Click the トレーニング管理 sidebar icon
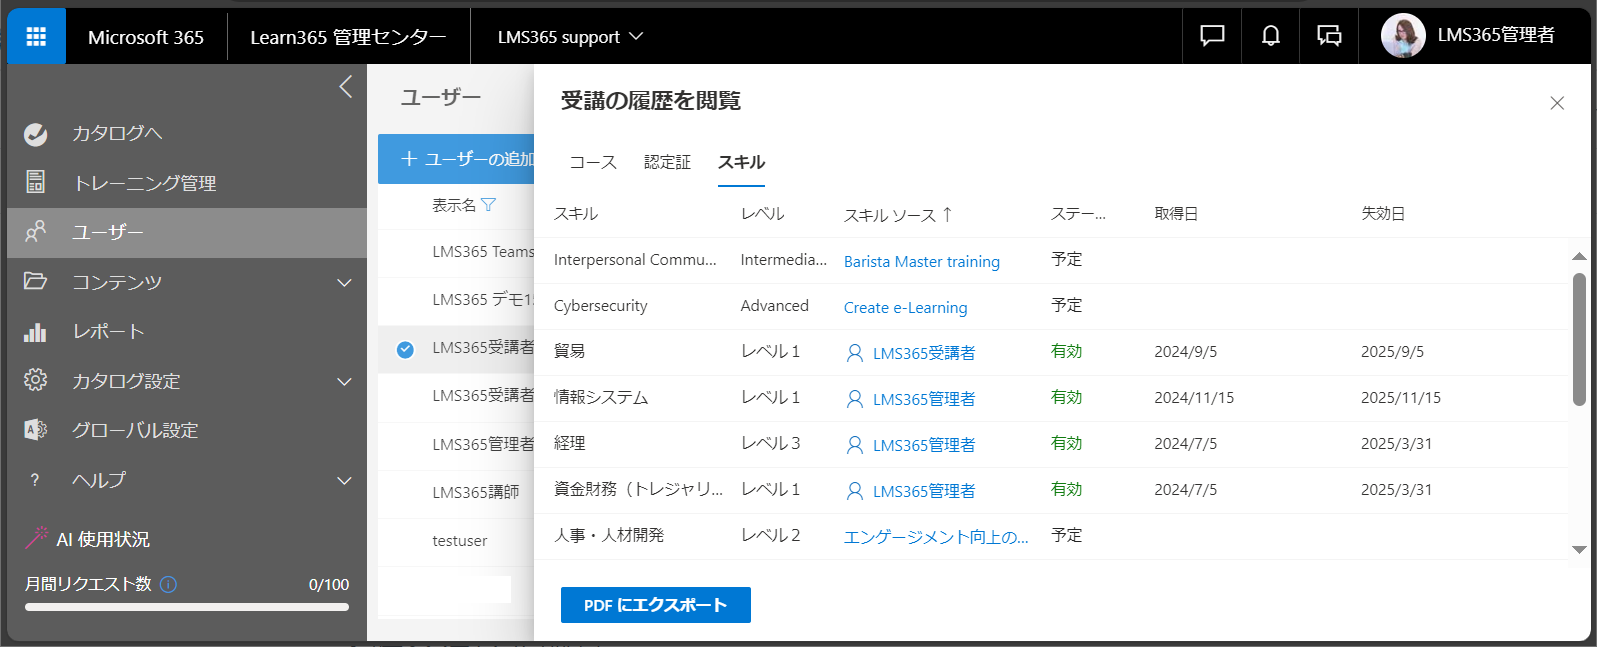Screen dimensions: 1597x647 pos(36,182)
